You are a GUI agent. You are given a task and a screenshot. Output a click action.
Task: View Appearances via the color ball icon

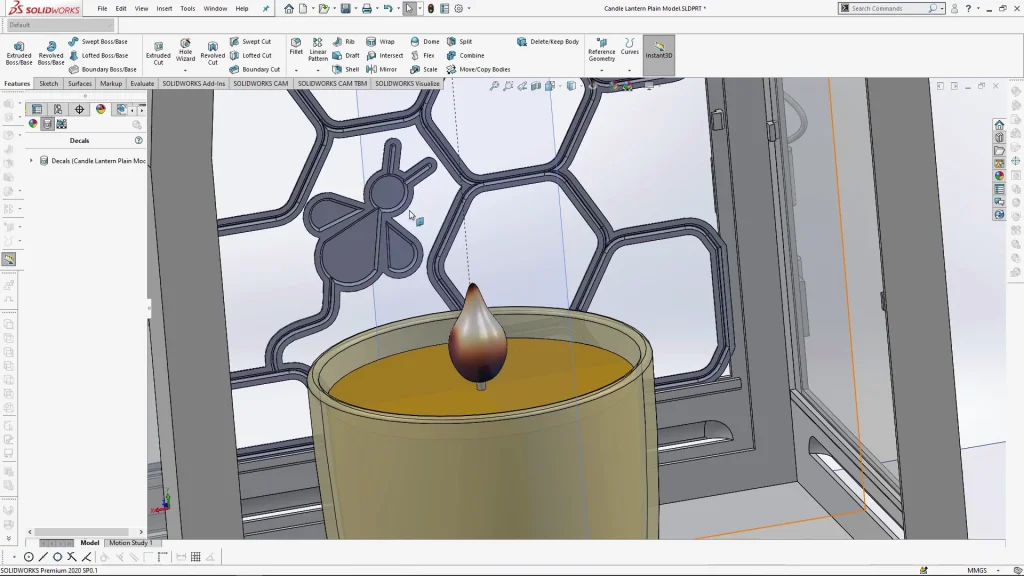click(33, 124)
